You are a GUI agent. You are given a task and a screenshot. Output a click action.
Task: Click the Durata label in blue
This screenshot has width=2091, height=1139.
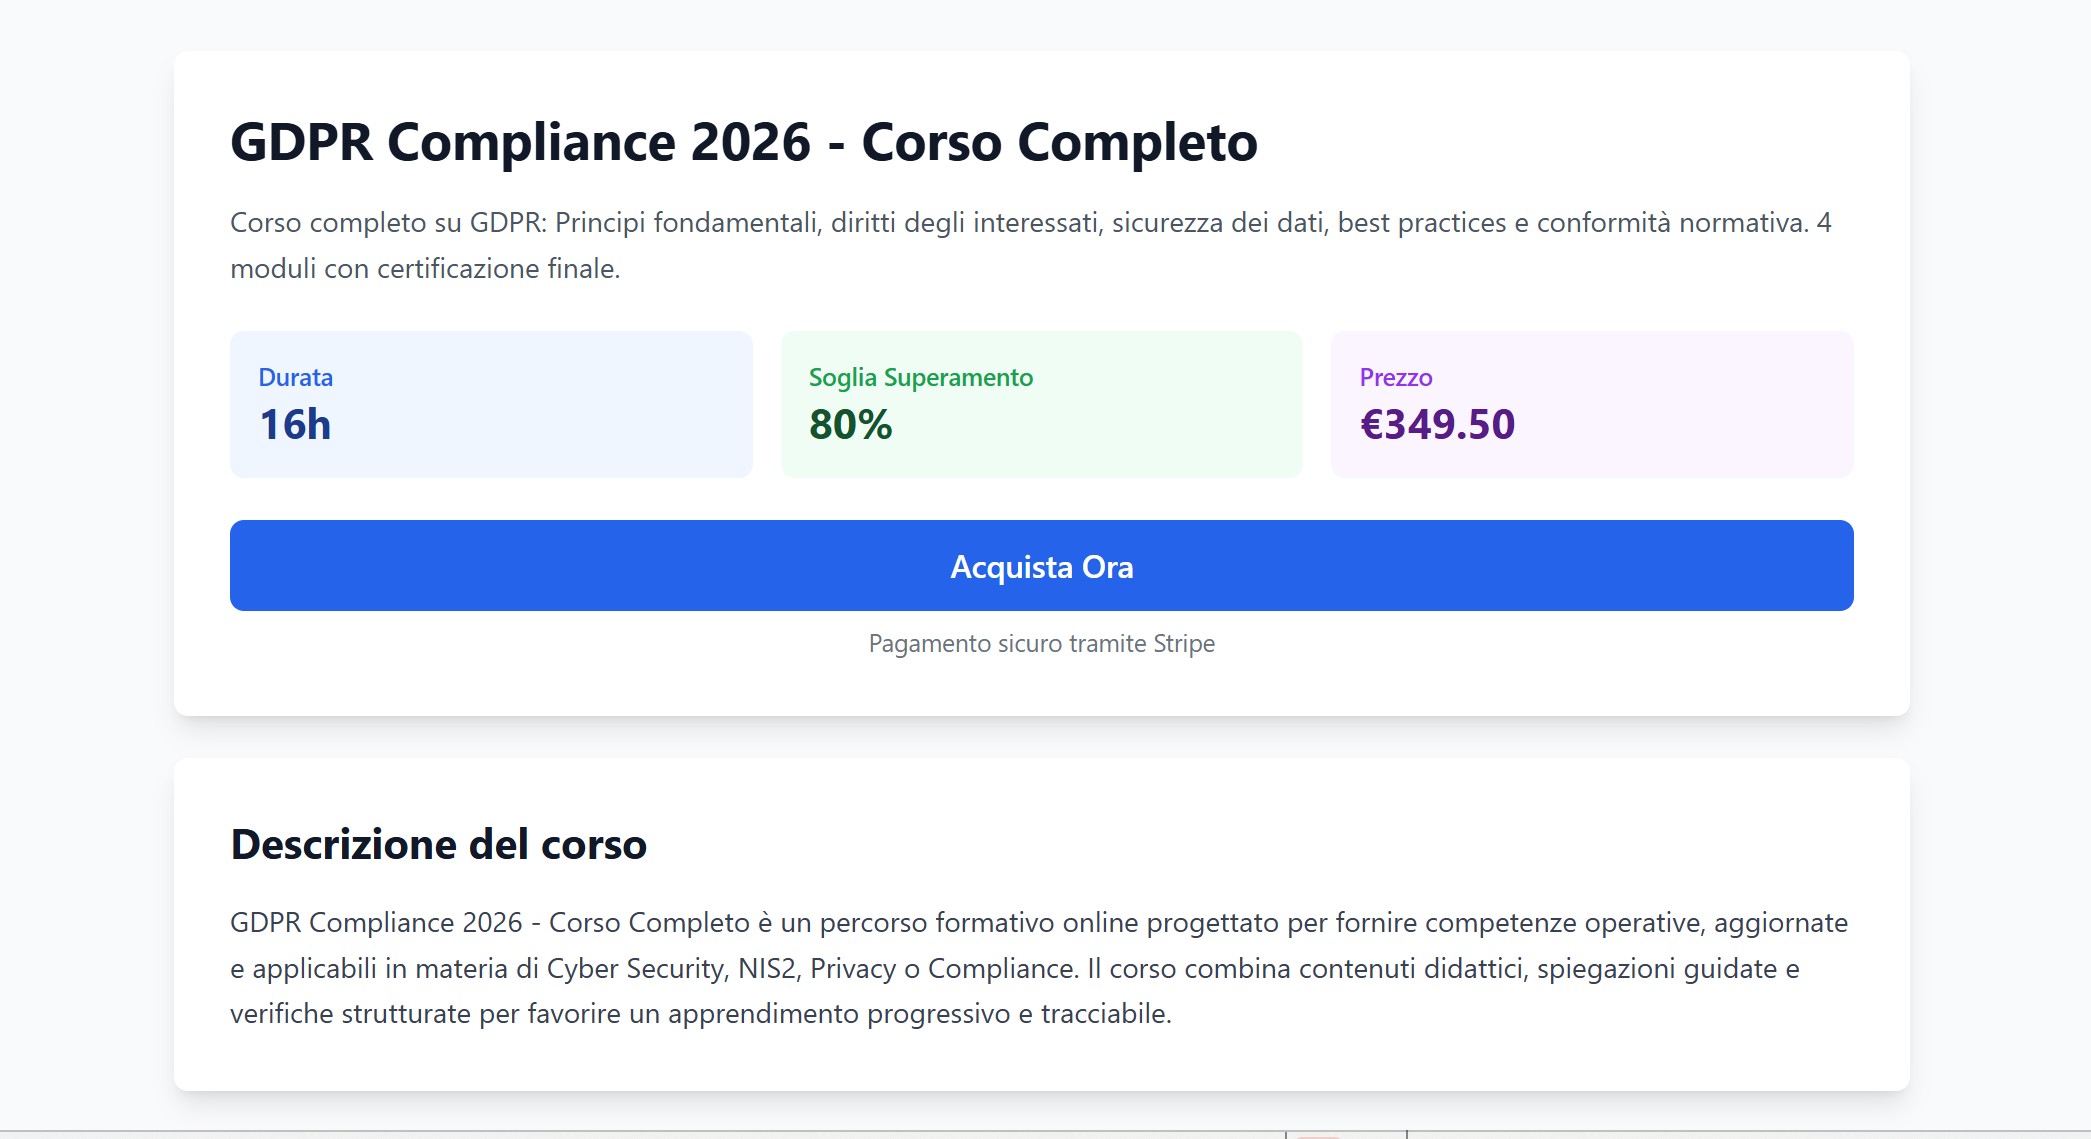pos(295,377)
